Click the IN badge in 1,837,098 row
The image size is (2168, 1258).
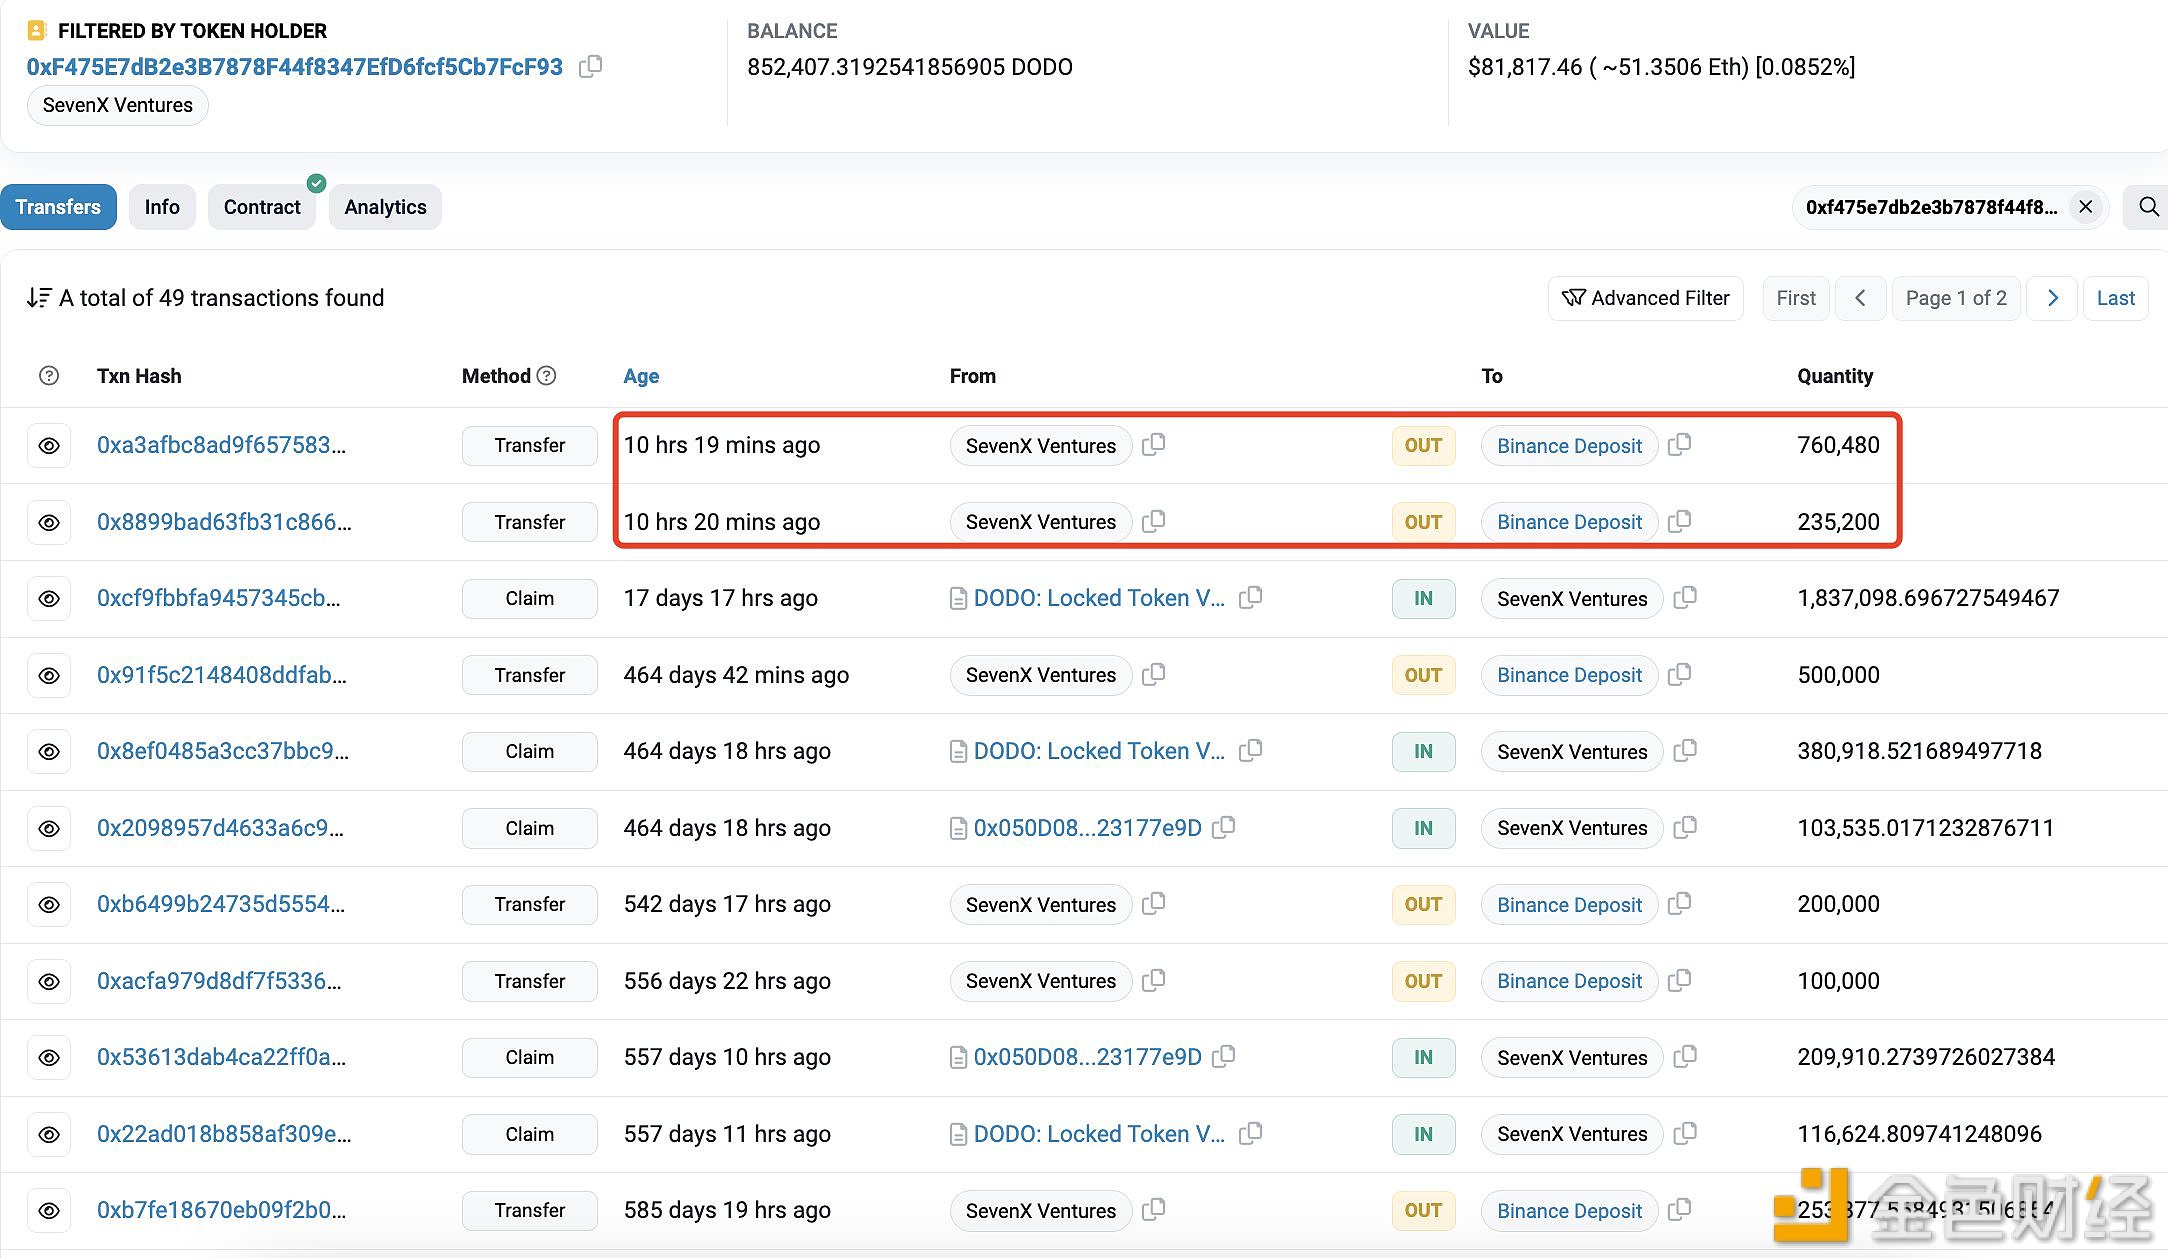[1423, 599]
